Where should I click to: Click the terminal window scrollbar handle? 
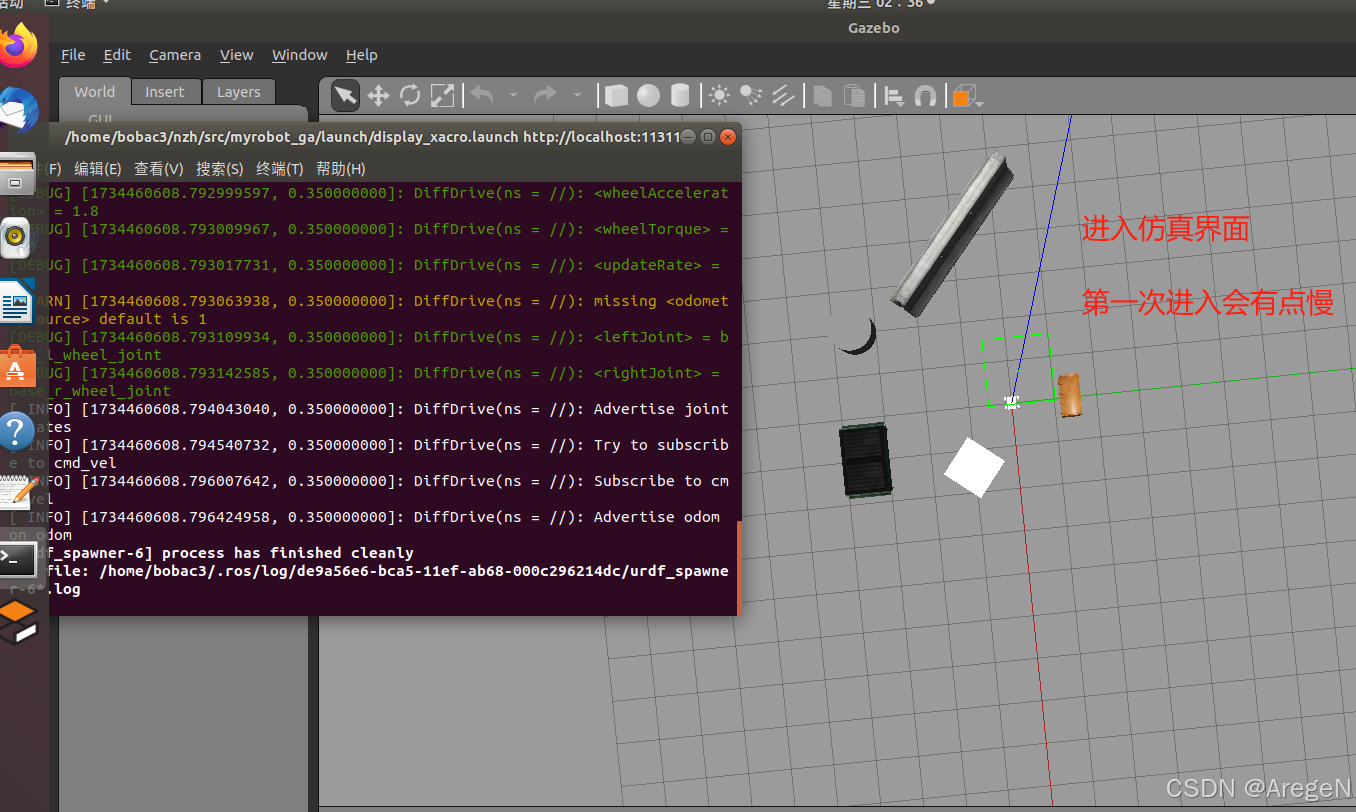tap(738, 567)
